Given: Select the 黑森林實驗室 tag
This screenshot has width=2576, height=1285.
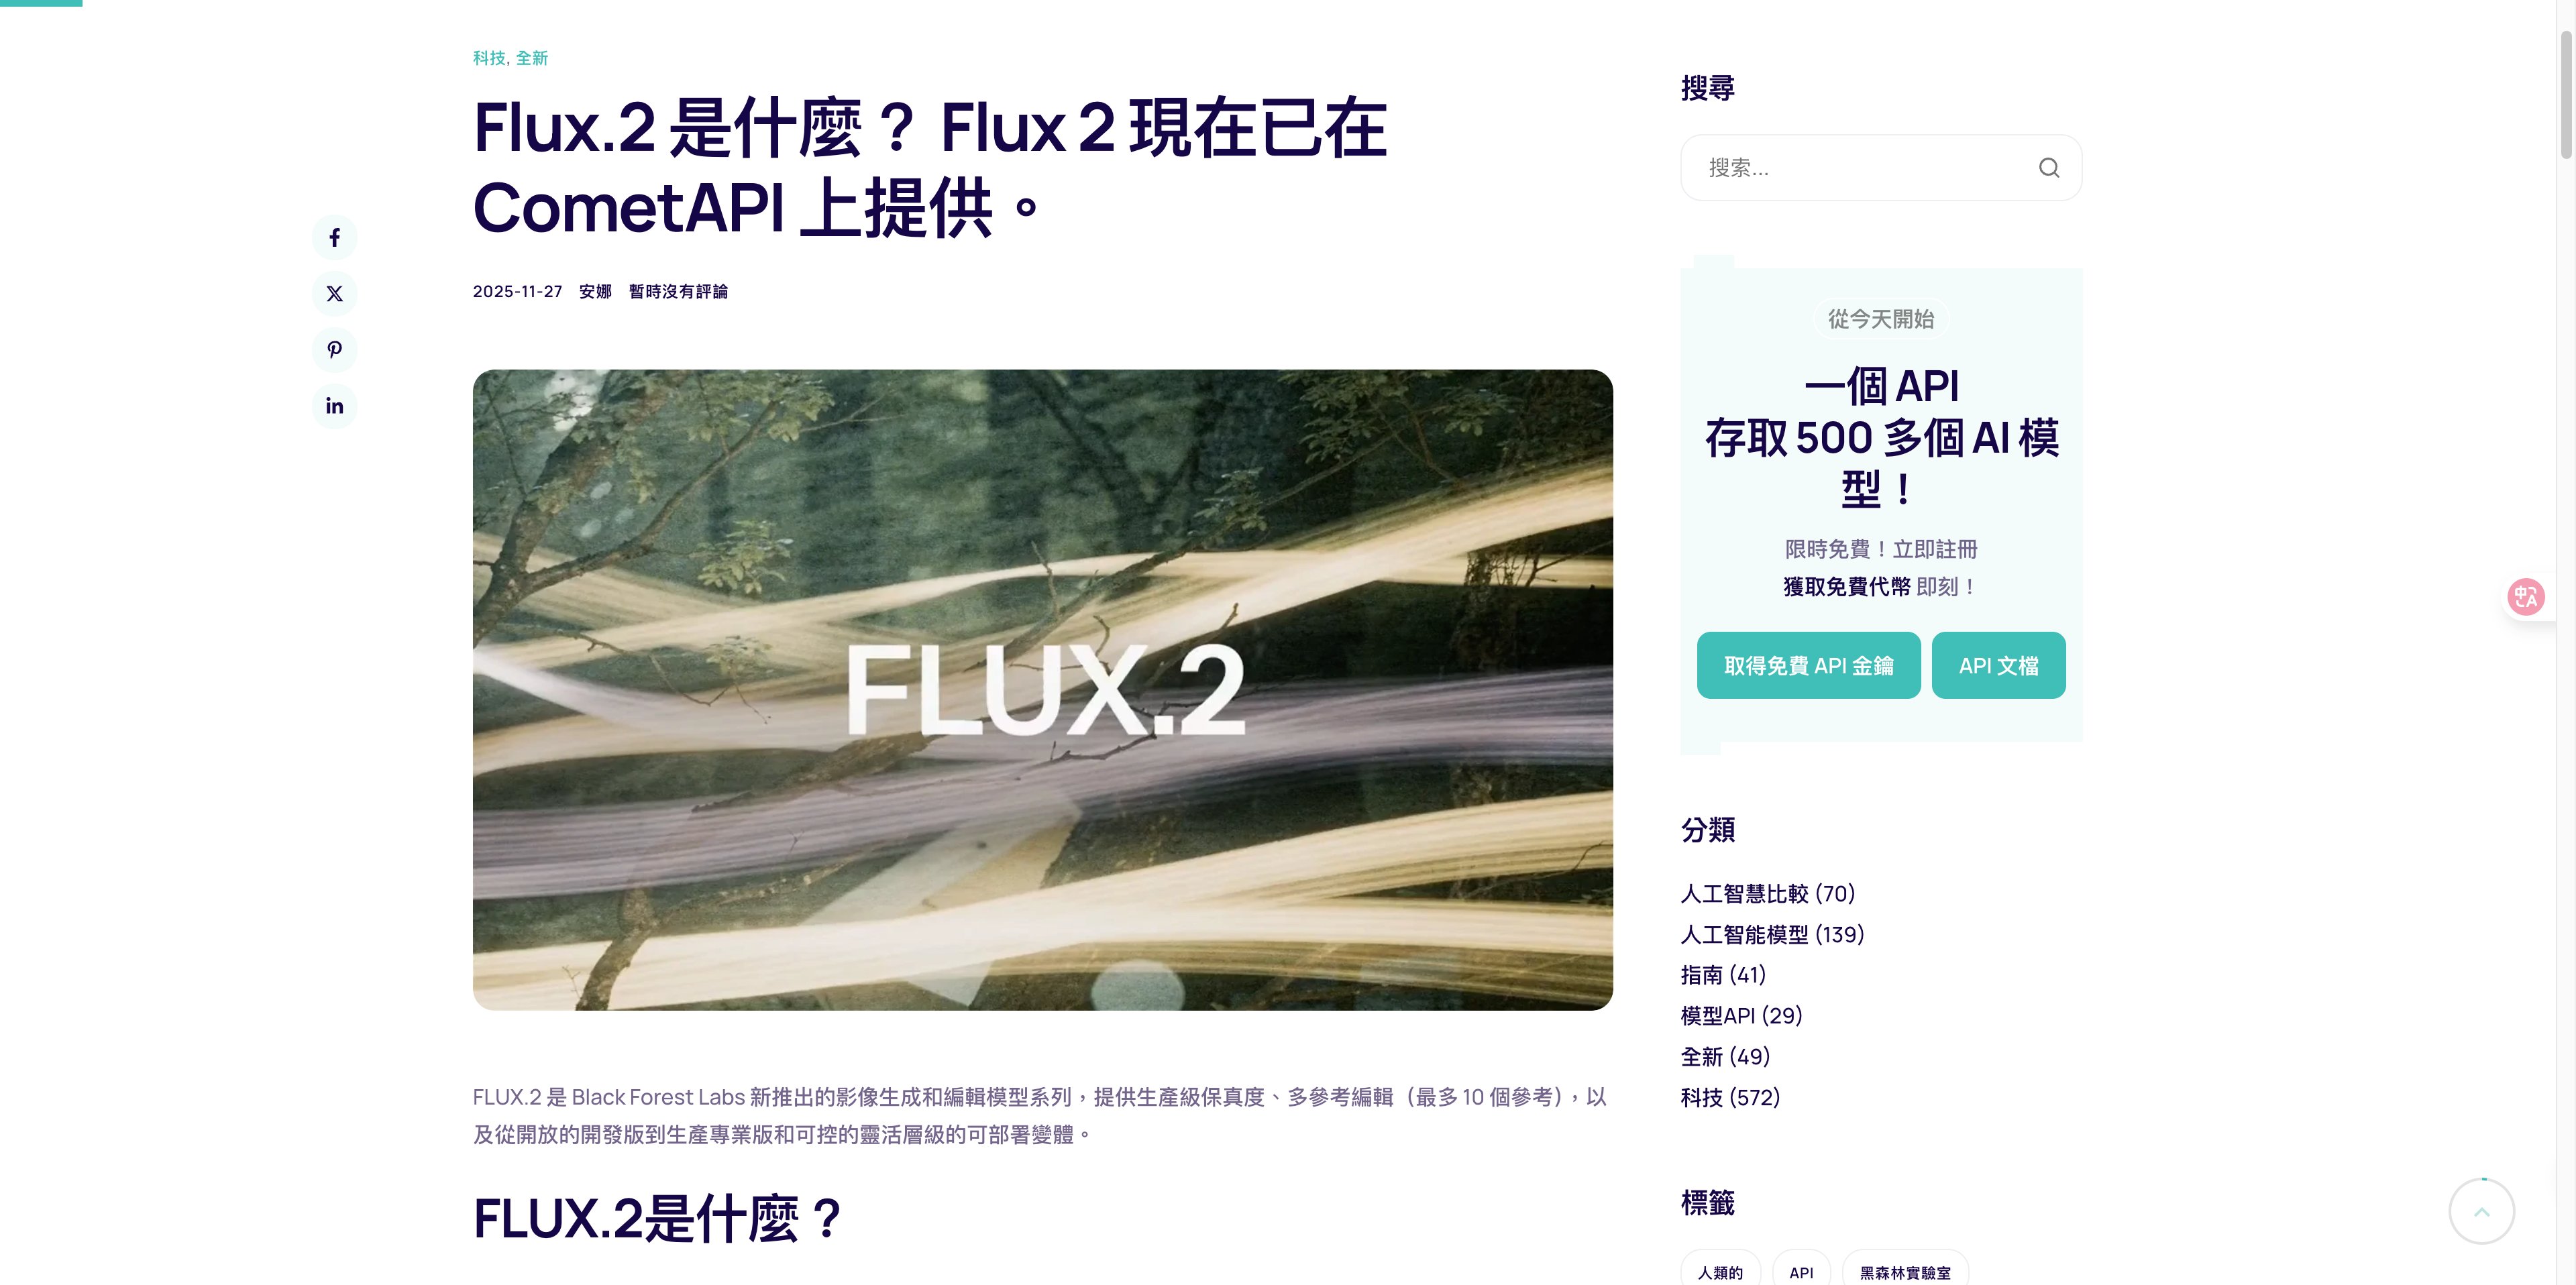Looking at the screenshot, I should 1904,1272.
